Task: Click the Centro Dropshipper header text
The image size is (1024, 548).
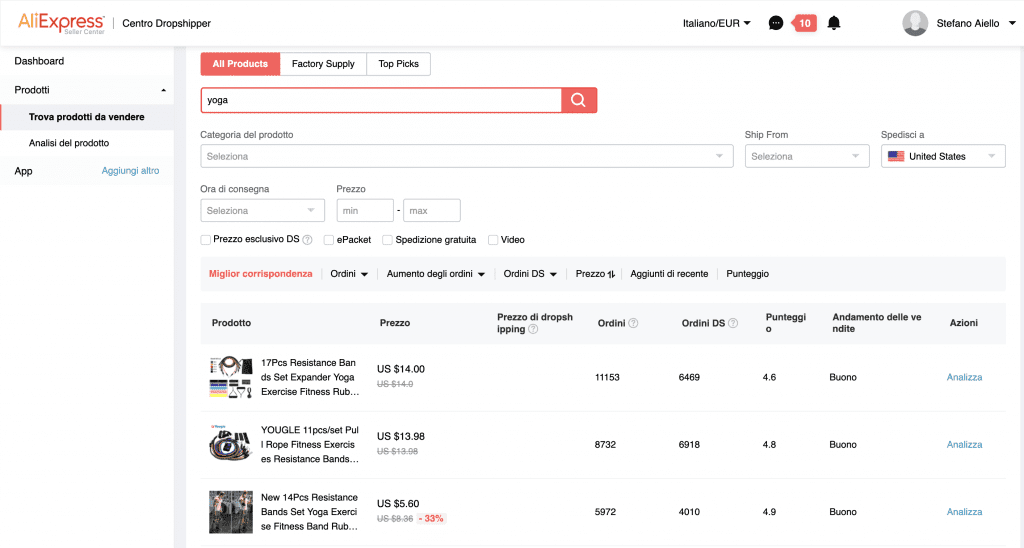Action: point(167,24)
